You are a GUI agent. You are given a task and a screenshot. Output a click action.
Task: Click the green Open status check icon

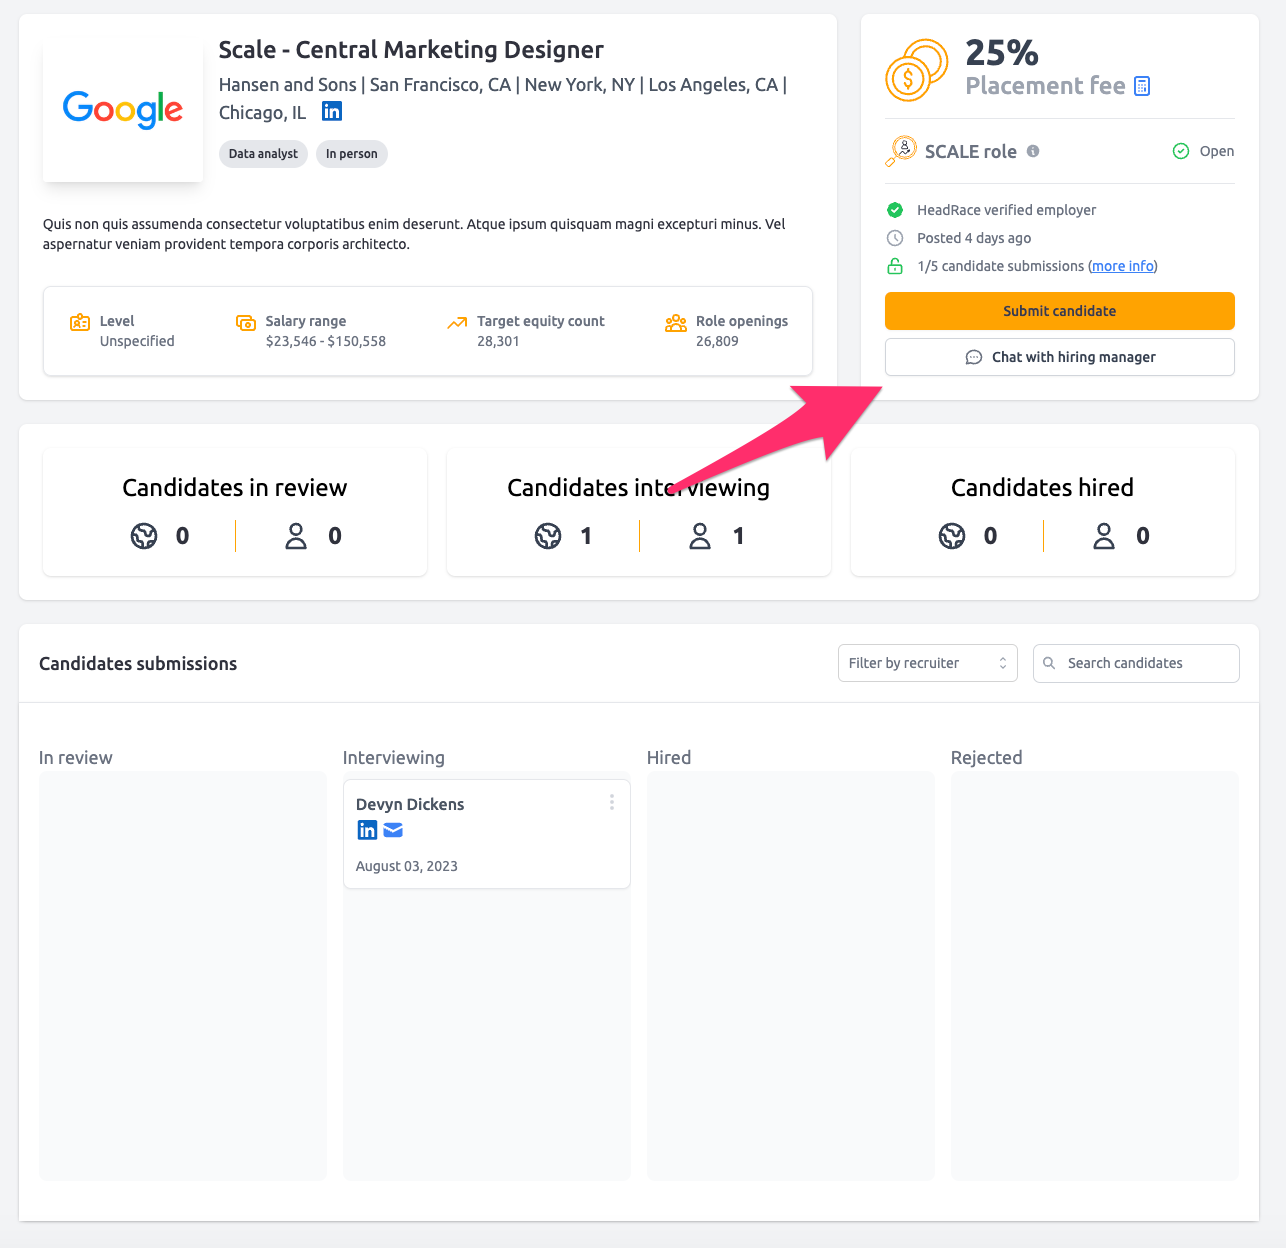click(x=1181, y=151)
